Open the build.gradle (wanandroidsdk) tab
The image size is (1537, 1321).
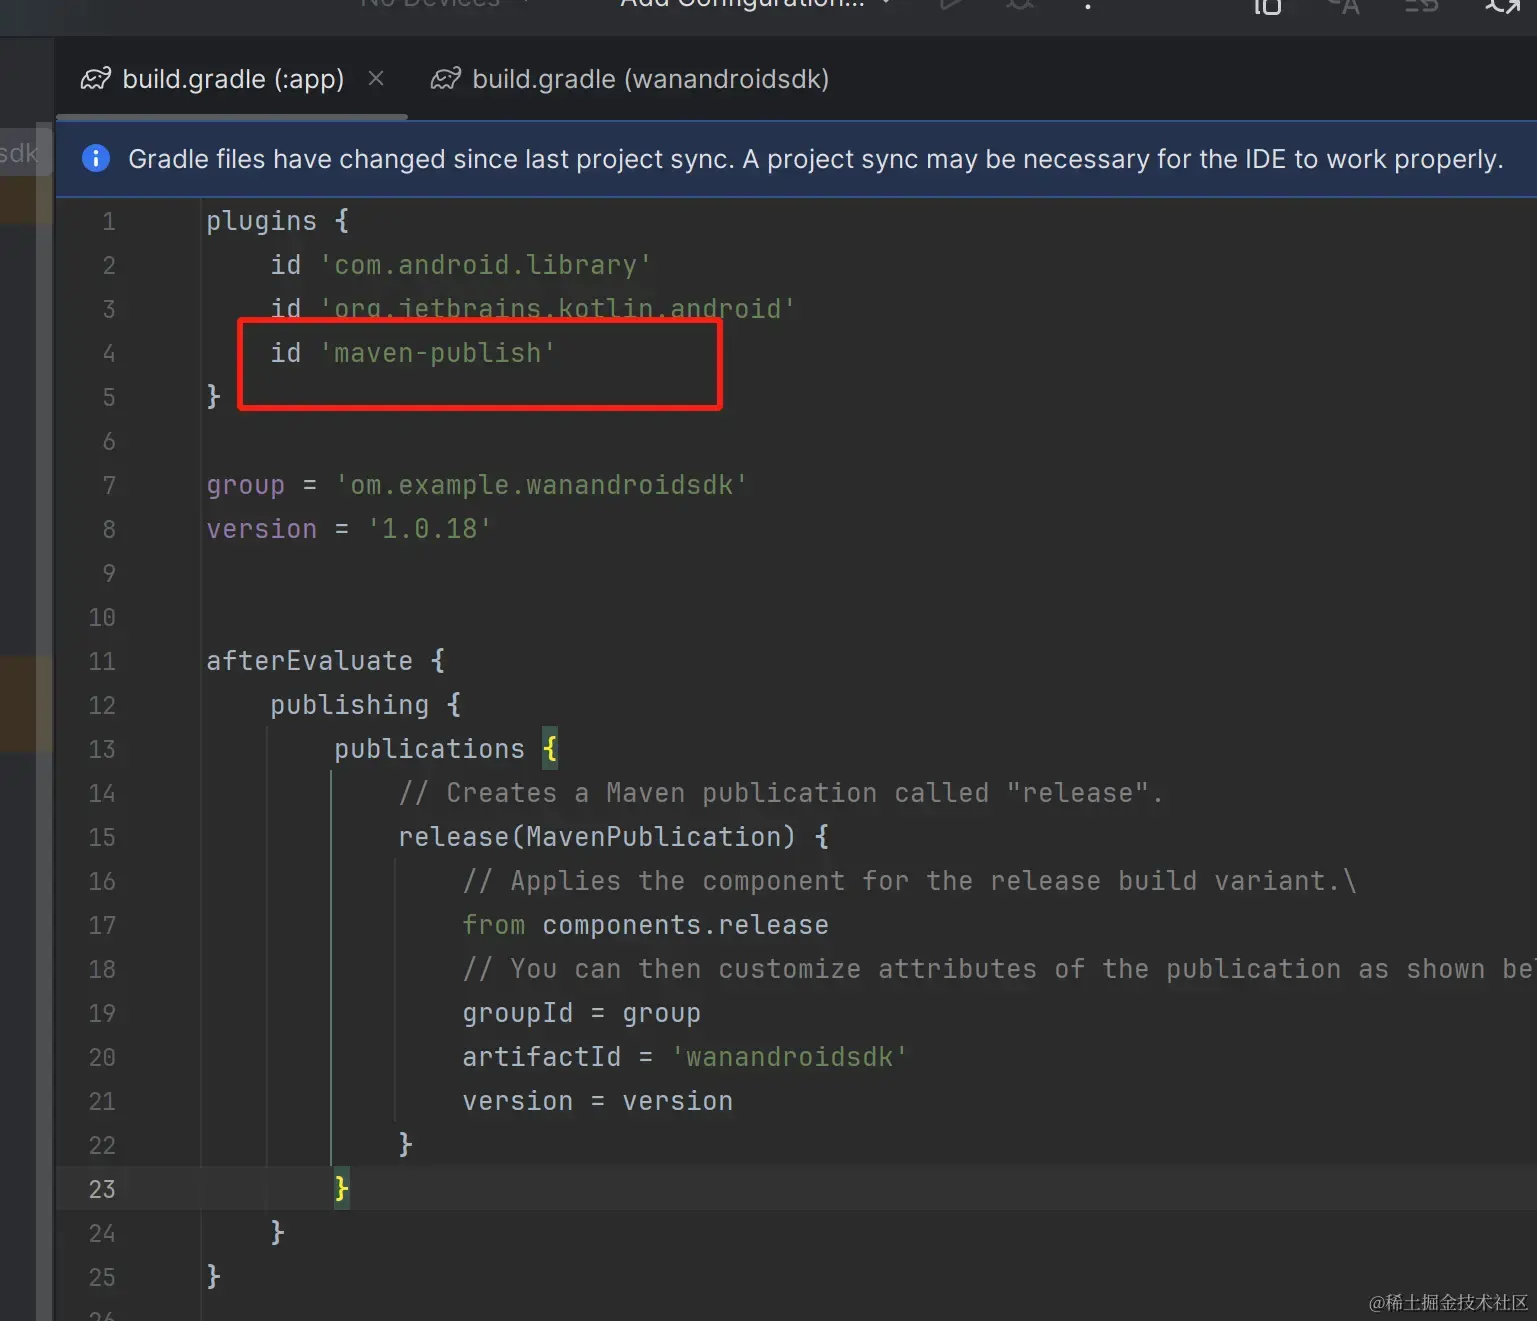[x=650, y=79]
